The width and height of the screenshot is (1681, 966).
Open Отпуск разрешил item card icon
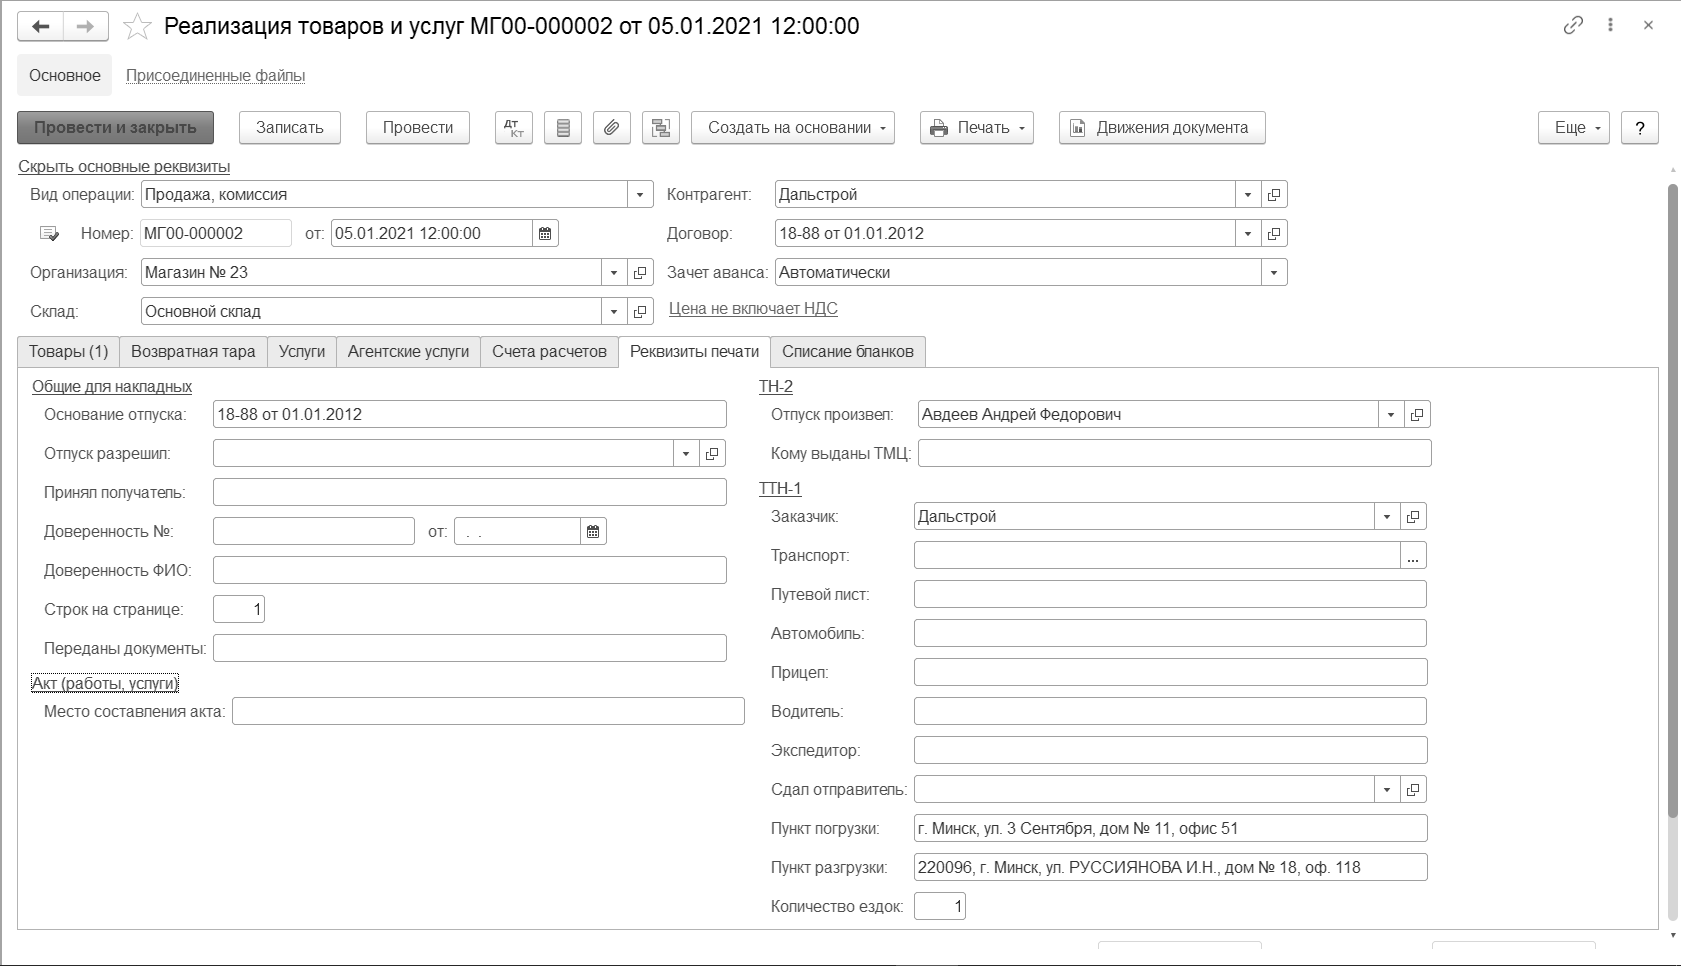pyautogui.click(x=712, y=453)
